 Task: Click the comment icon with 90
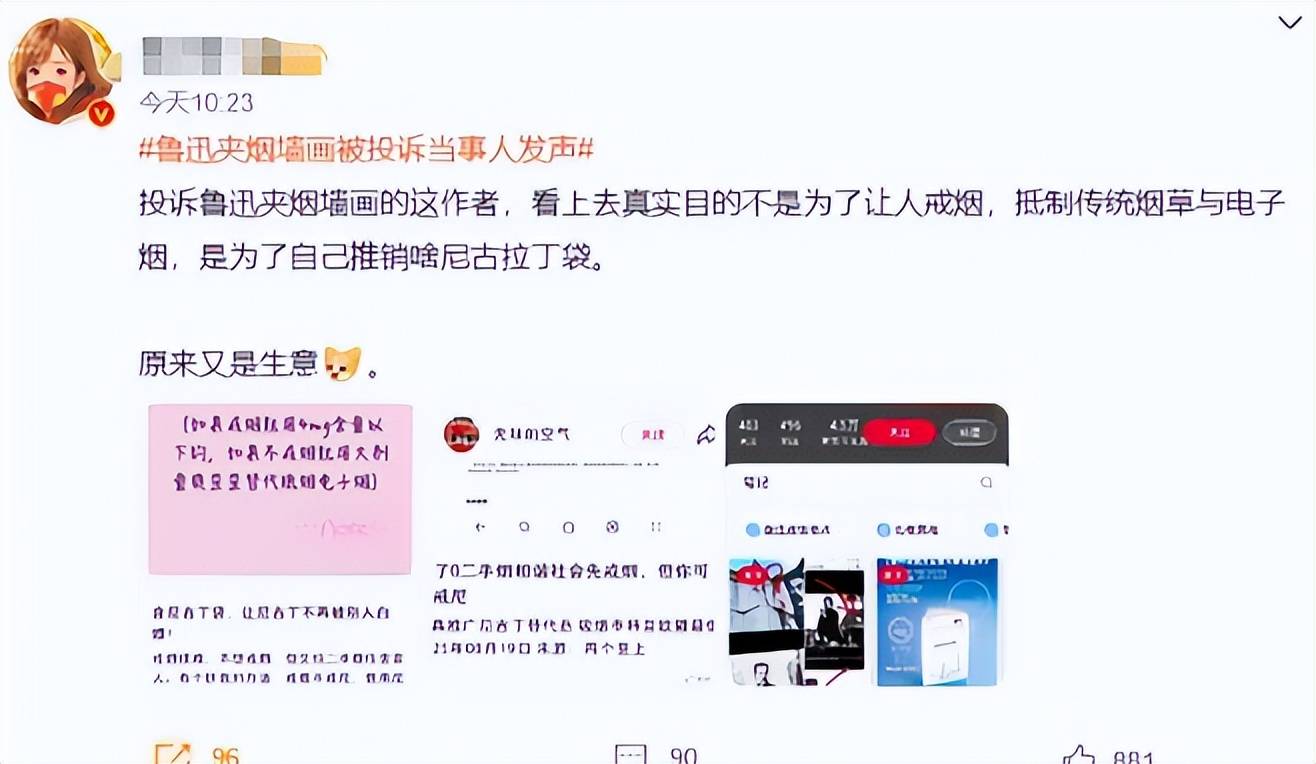point(631,753)
